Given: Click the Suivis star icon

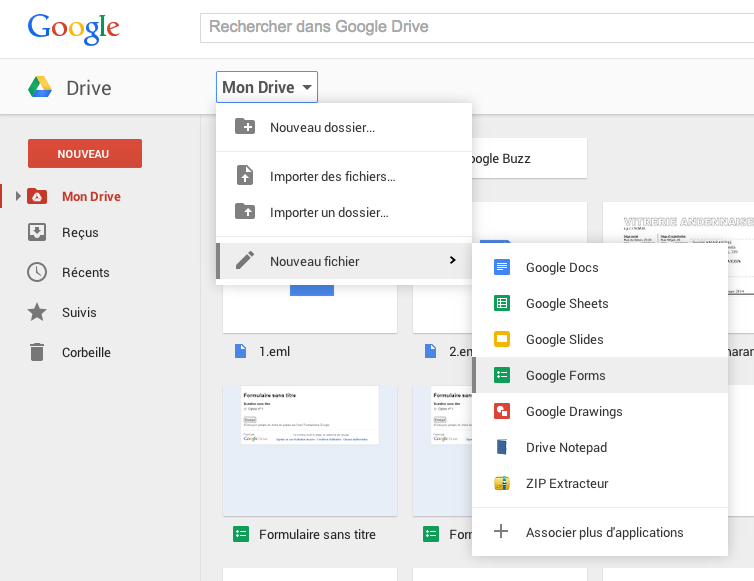Looking at the screenshot, I should coord(37,312).
